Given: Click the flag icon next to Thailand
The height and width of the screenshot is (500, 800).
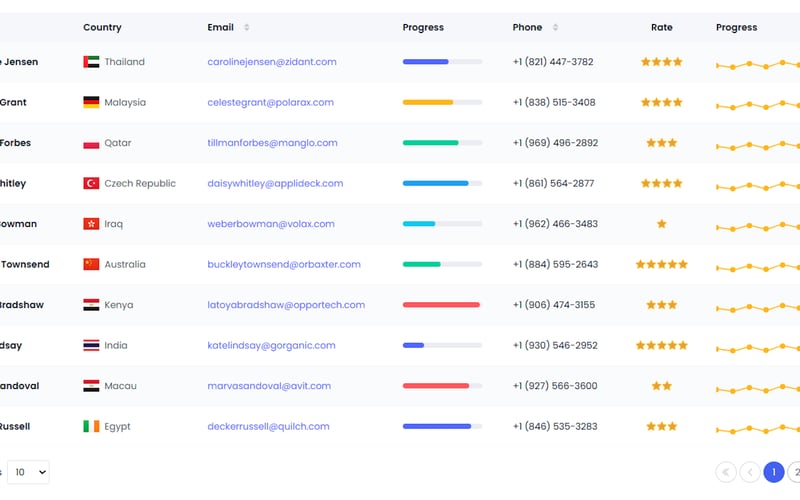Looking at the screenshot, I should click(x=91, y=62).
